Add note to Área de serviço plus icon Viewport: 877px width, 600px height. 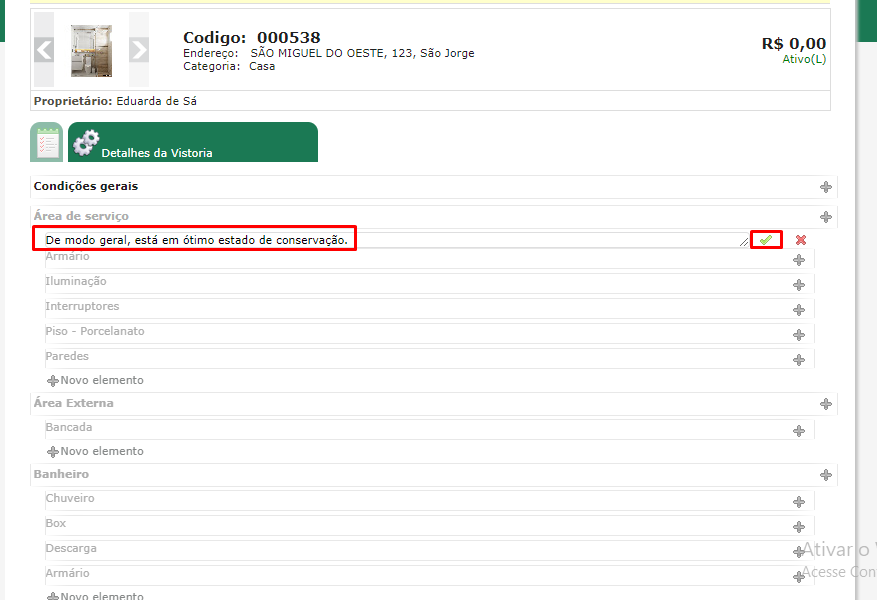[x=826, y=217]
